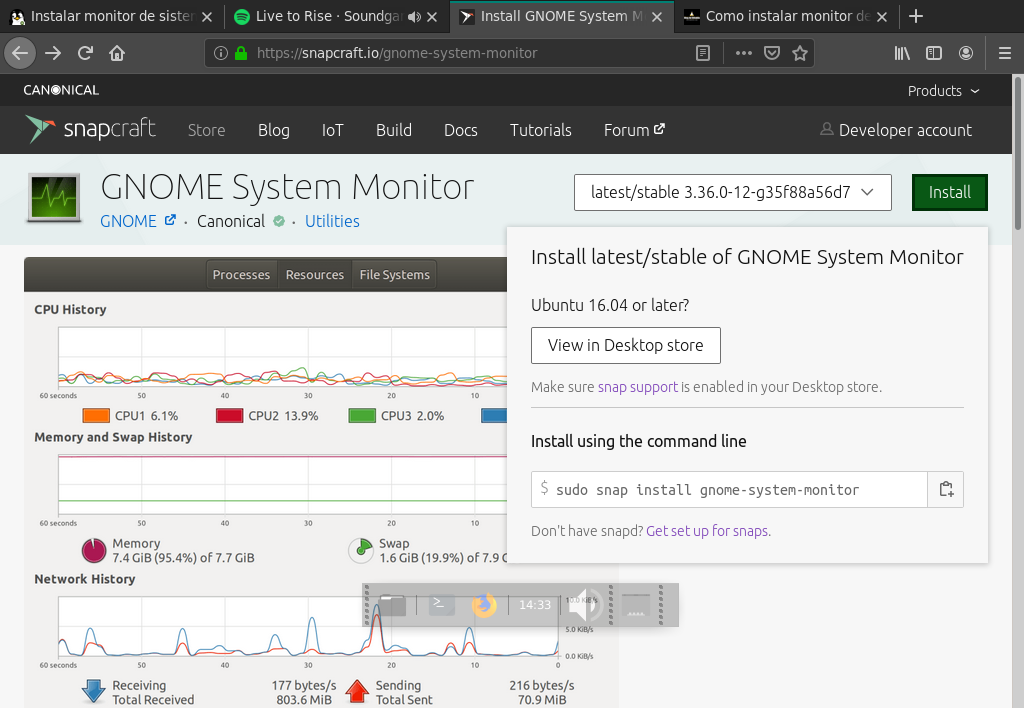The width and height of the screenshot is (1024, 708).
Task: Close the 'Instalar monitor de sistema' tab
Action: [x=207, y=17]
